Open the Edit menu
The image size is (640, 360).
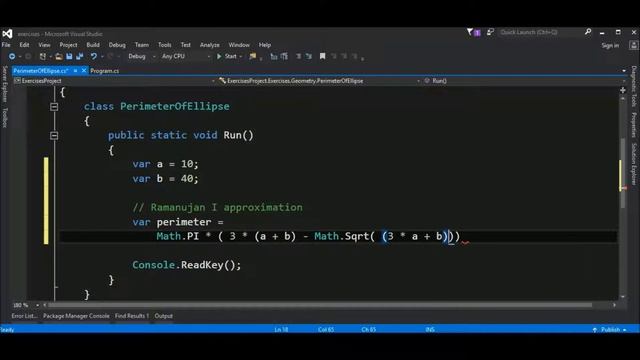pos(24,45)
